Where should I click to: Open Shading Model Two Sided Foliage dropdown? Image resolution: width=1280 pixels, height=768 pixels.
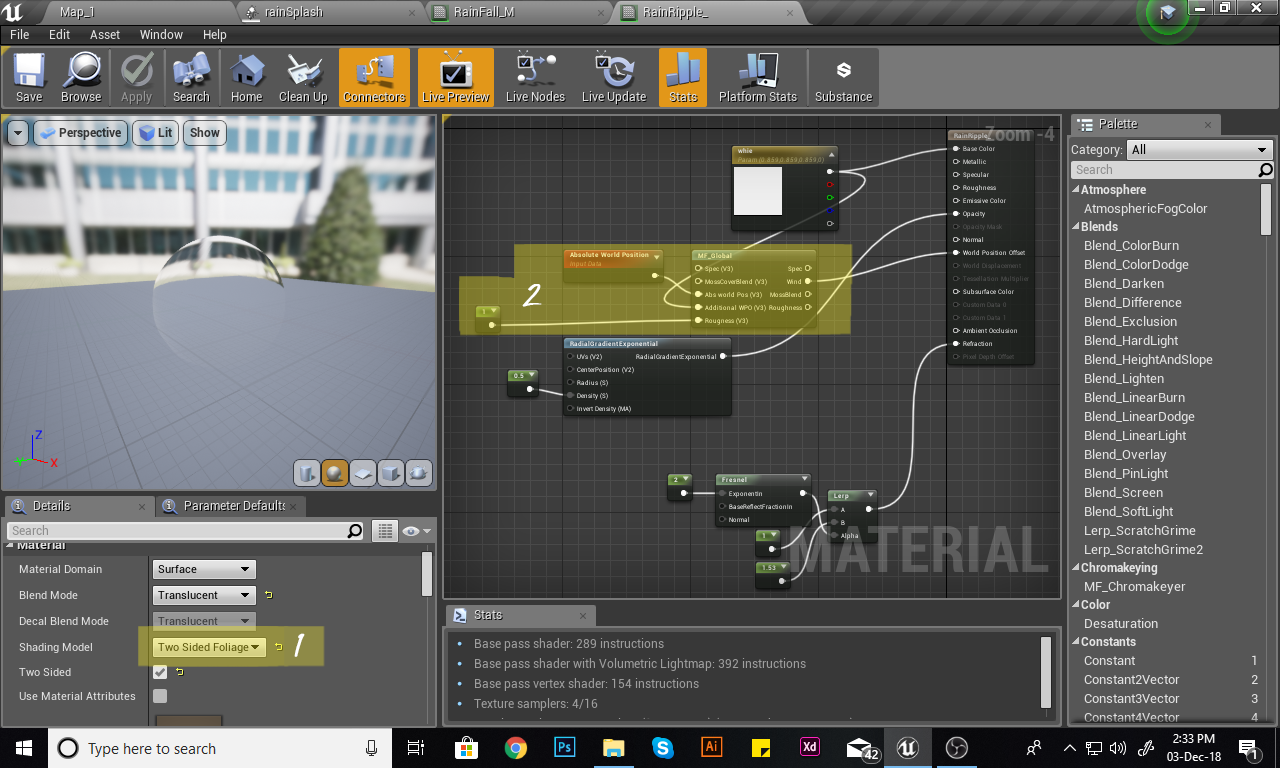pos(210,647)
